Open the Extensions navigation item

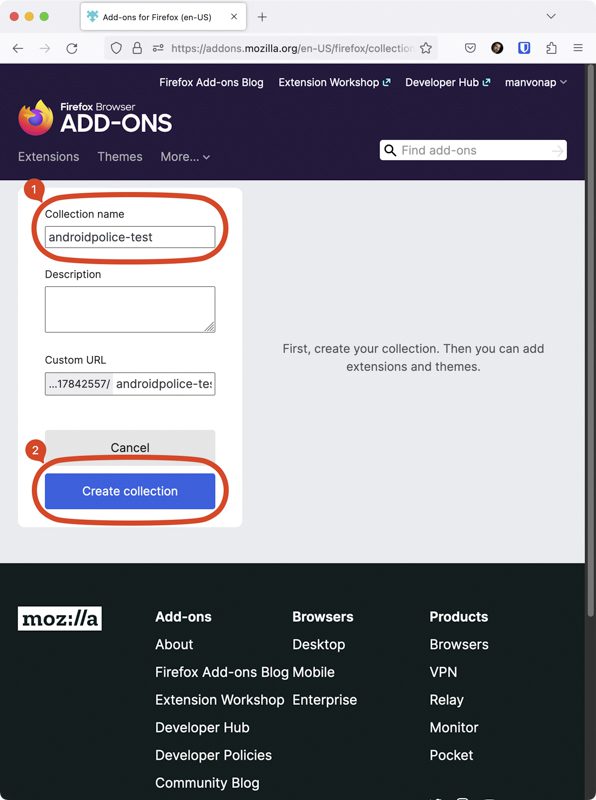[x=48, y=157]
